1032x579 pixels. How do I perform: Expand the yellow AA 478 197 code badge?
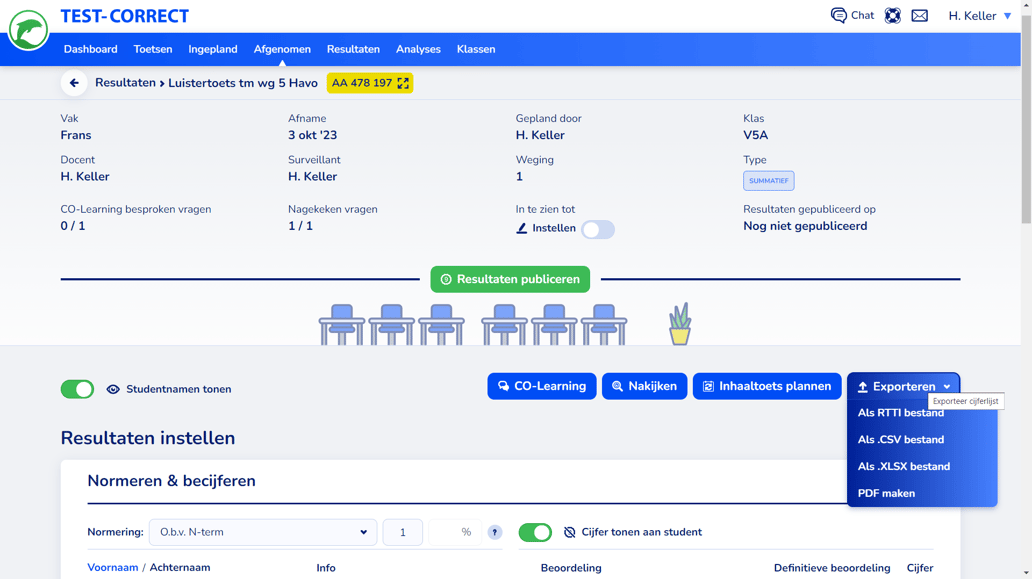[401, 84]
